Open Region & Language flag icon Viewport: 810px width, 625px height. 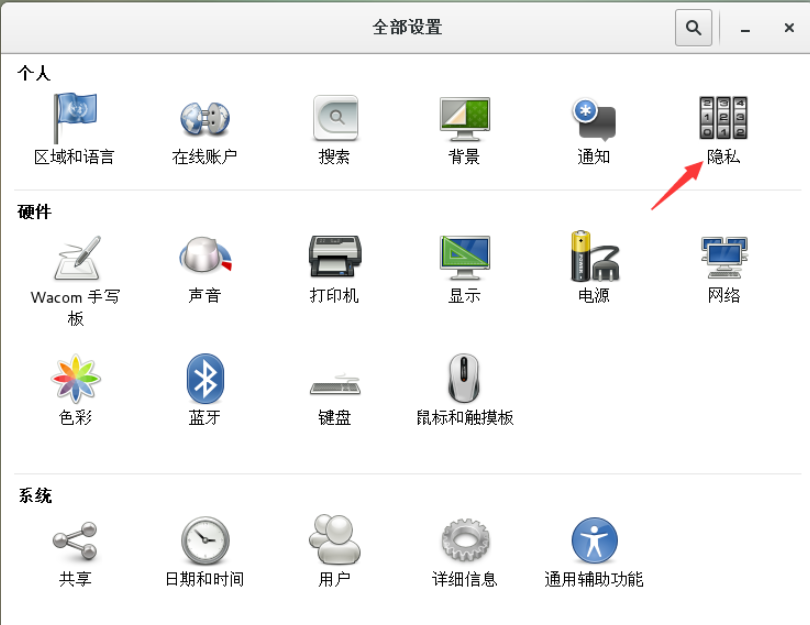(x=75, y=118)
